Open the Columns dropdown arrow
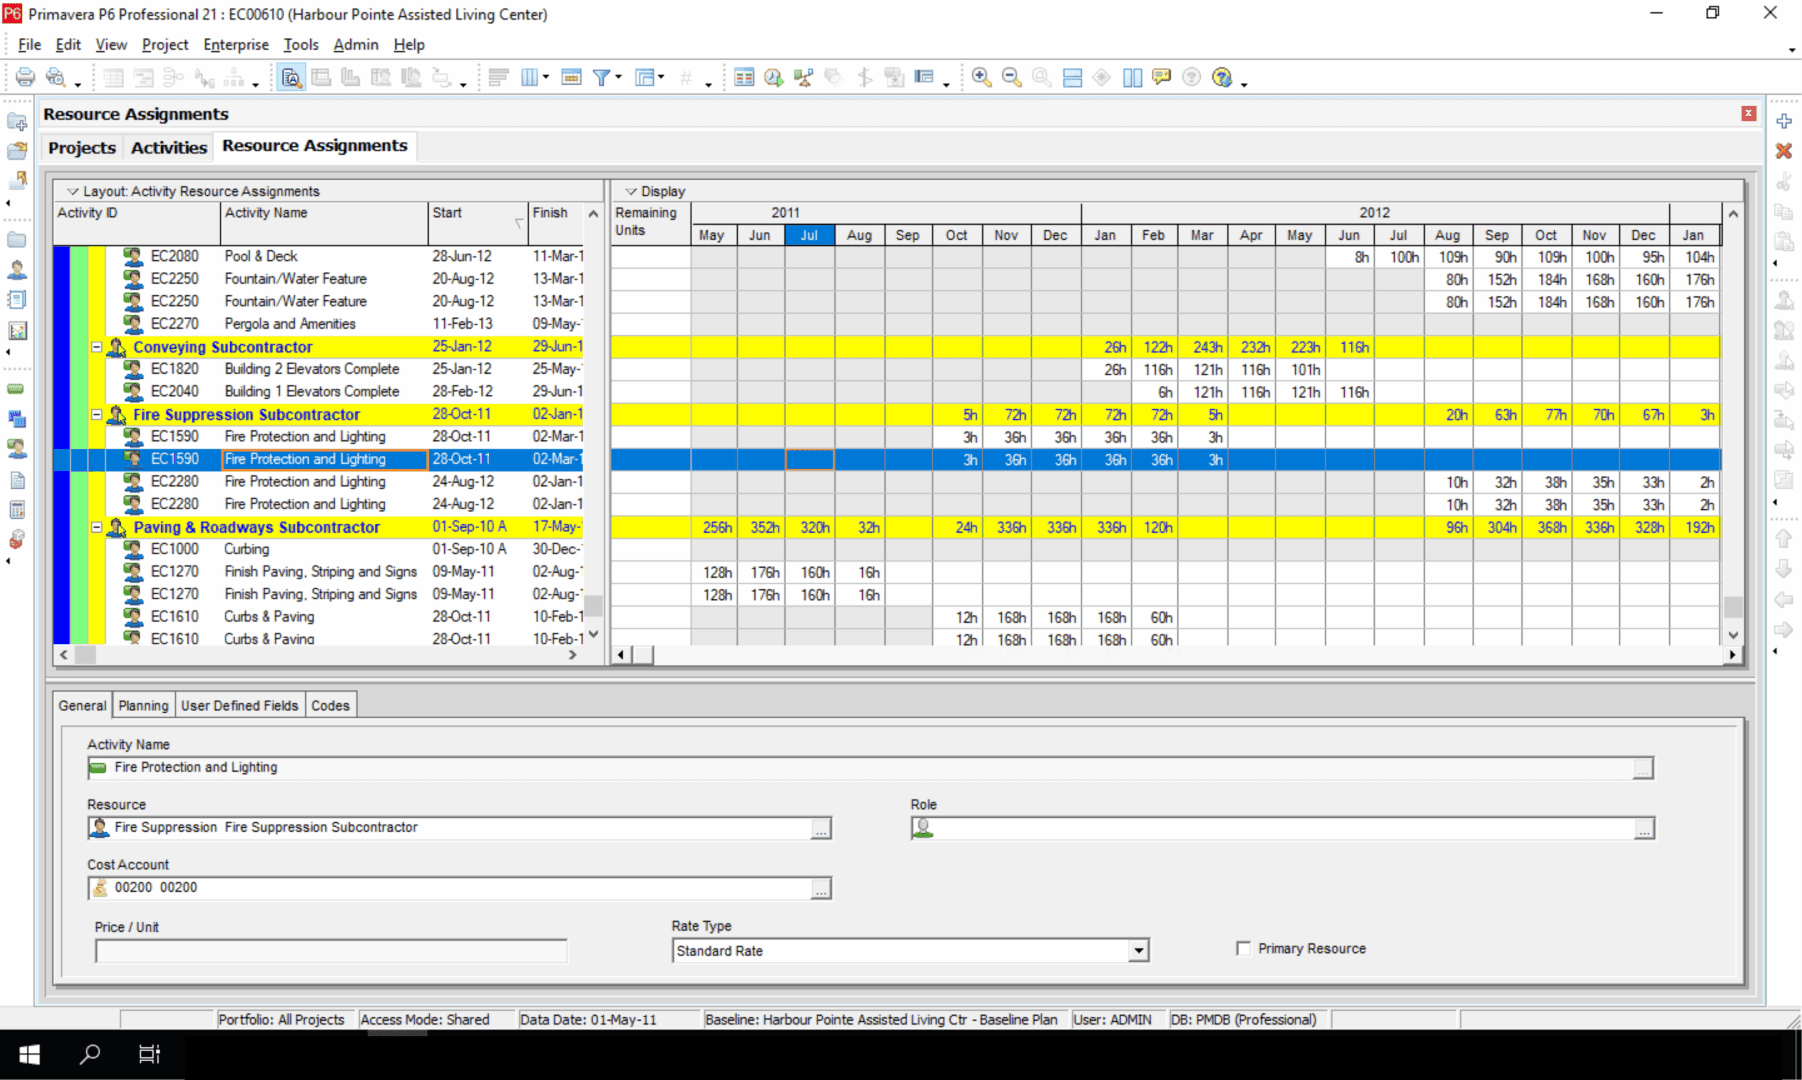Screen dimensions: 1802x1080 point(546,78)
